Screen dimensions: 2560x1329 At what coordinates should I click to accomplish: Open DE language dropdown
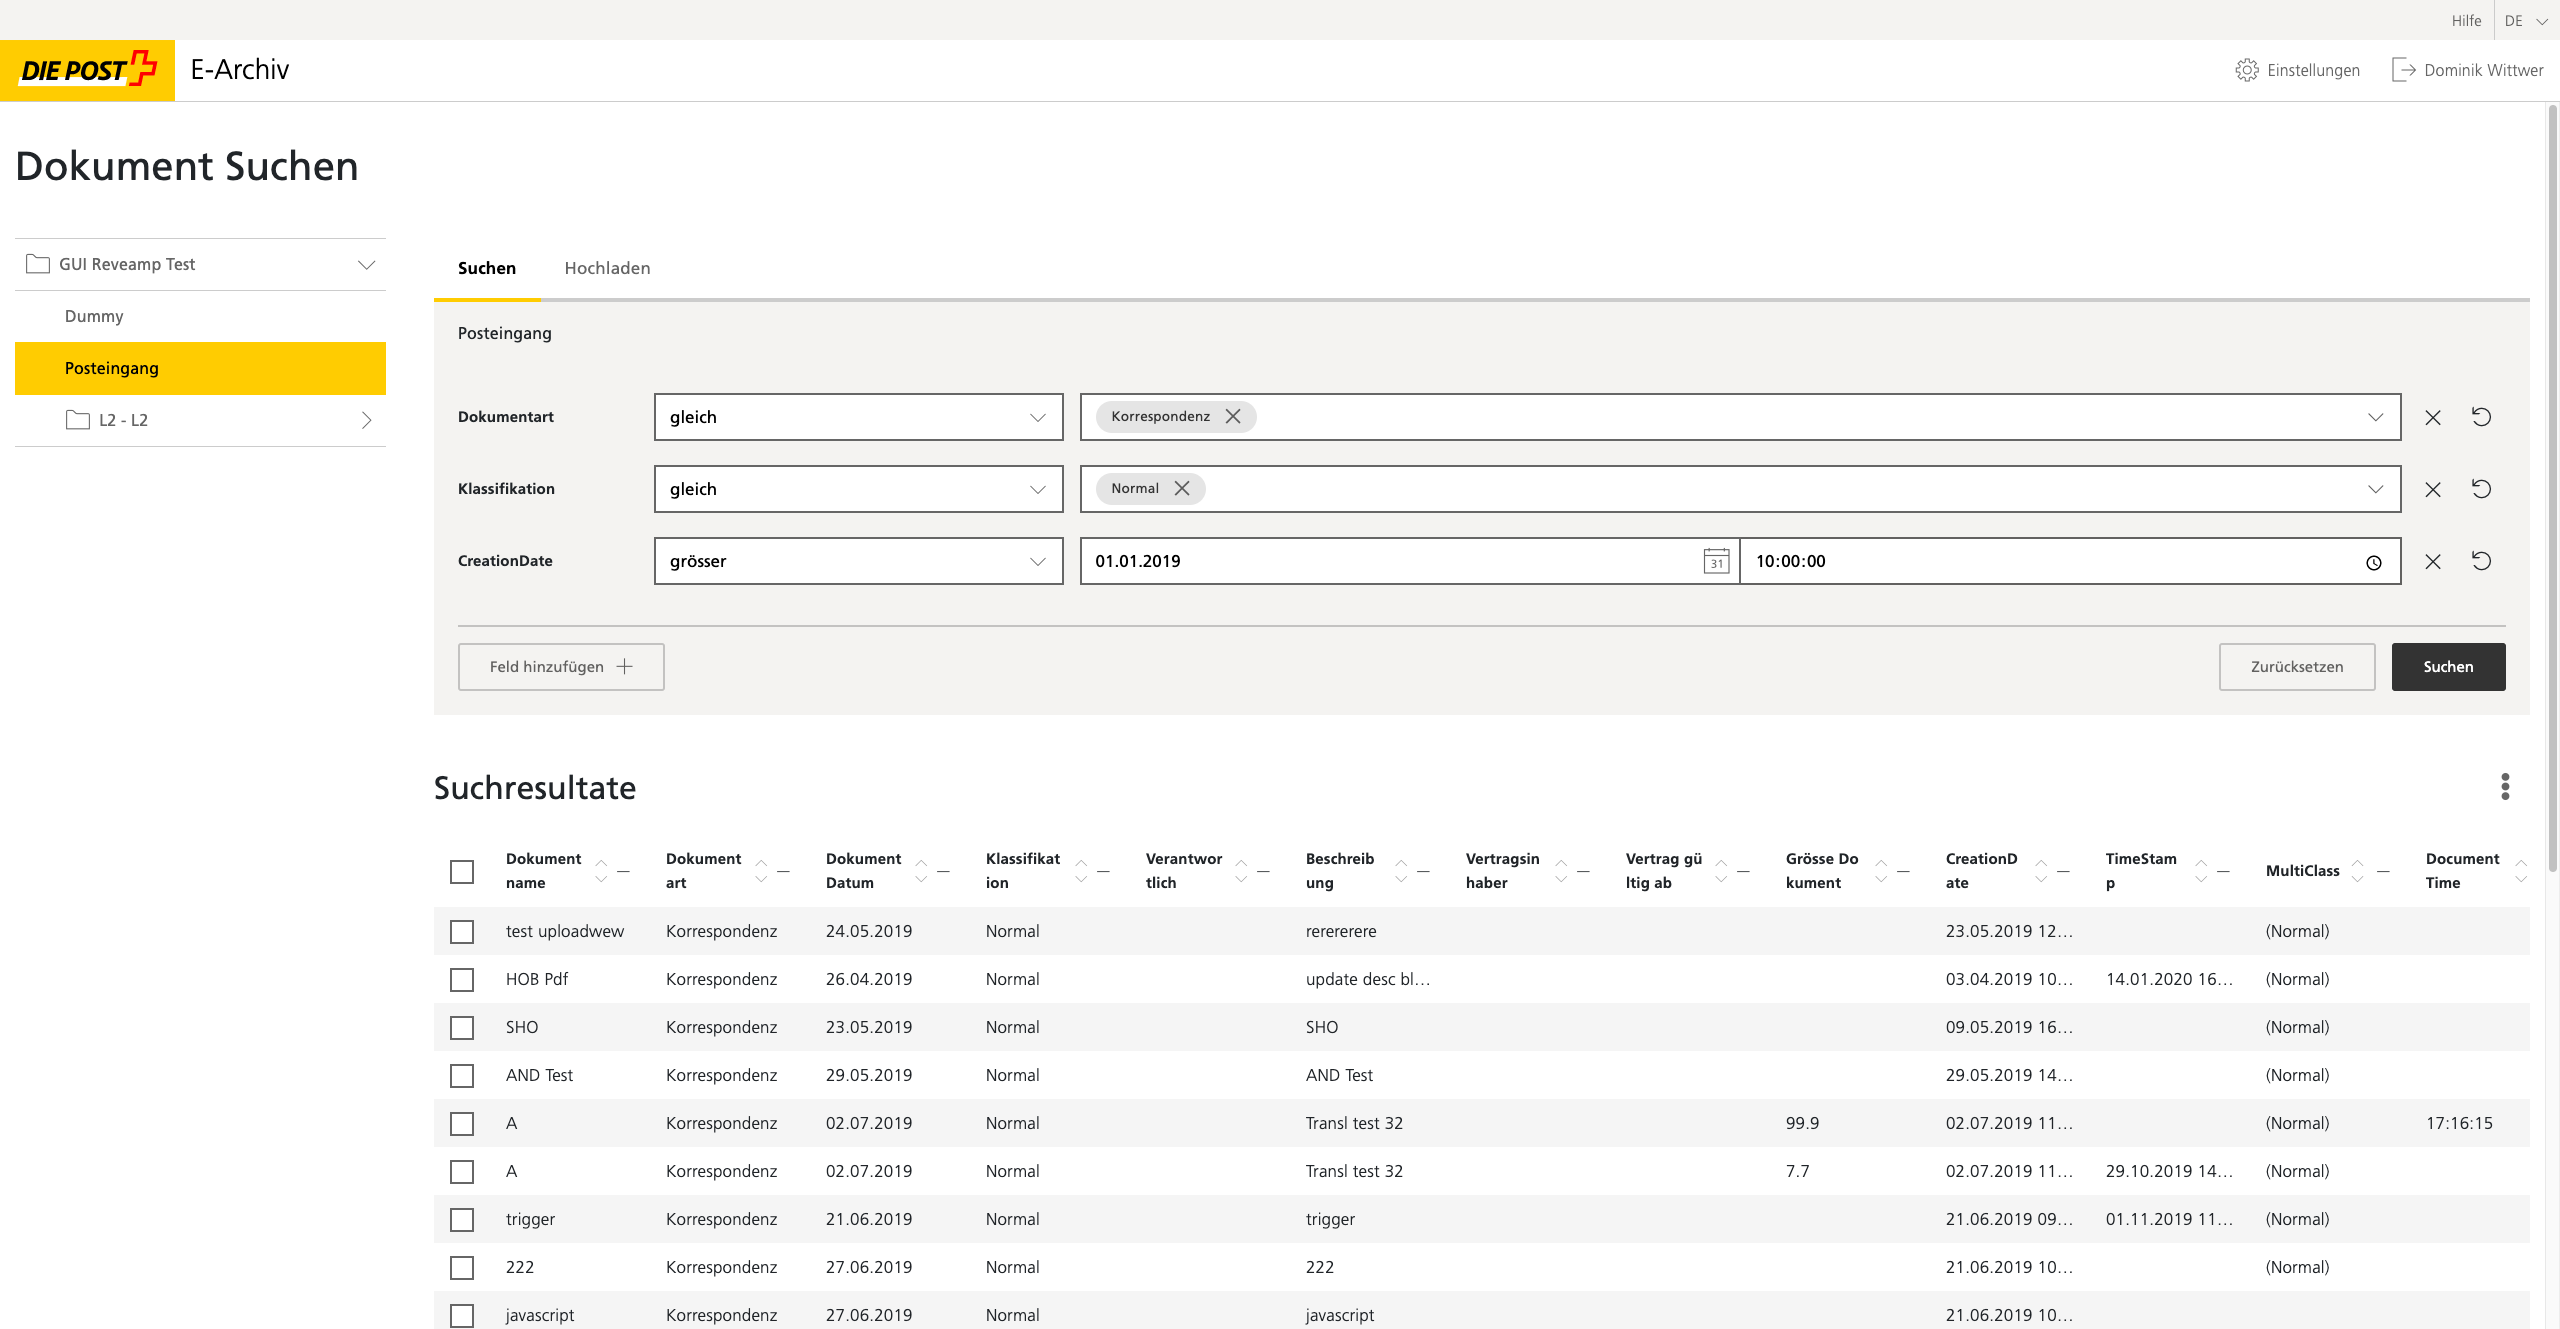pyautogui.click(x=2526, y=20)
